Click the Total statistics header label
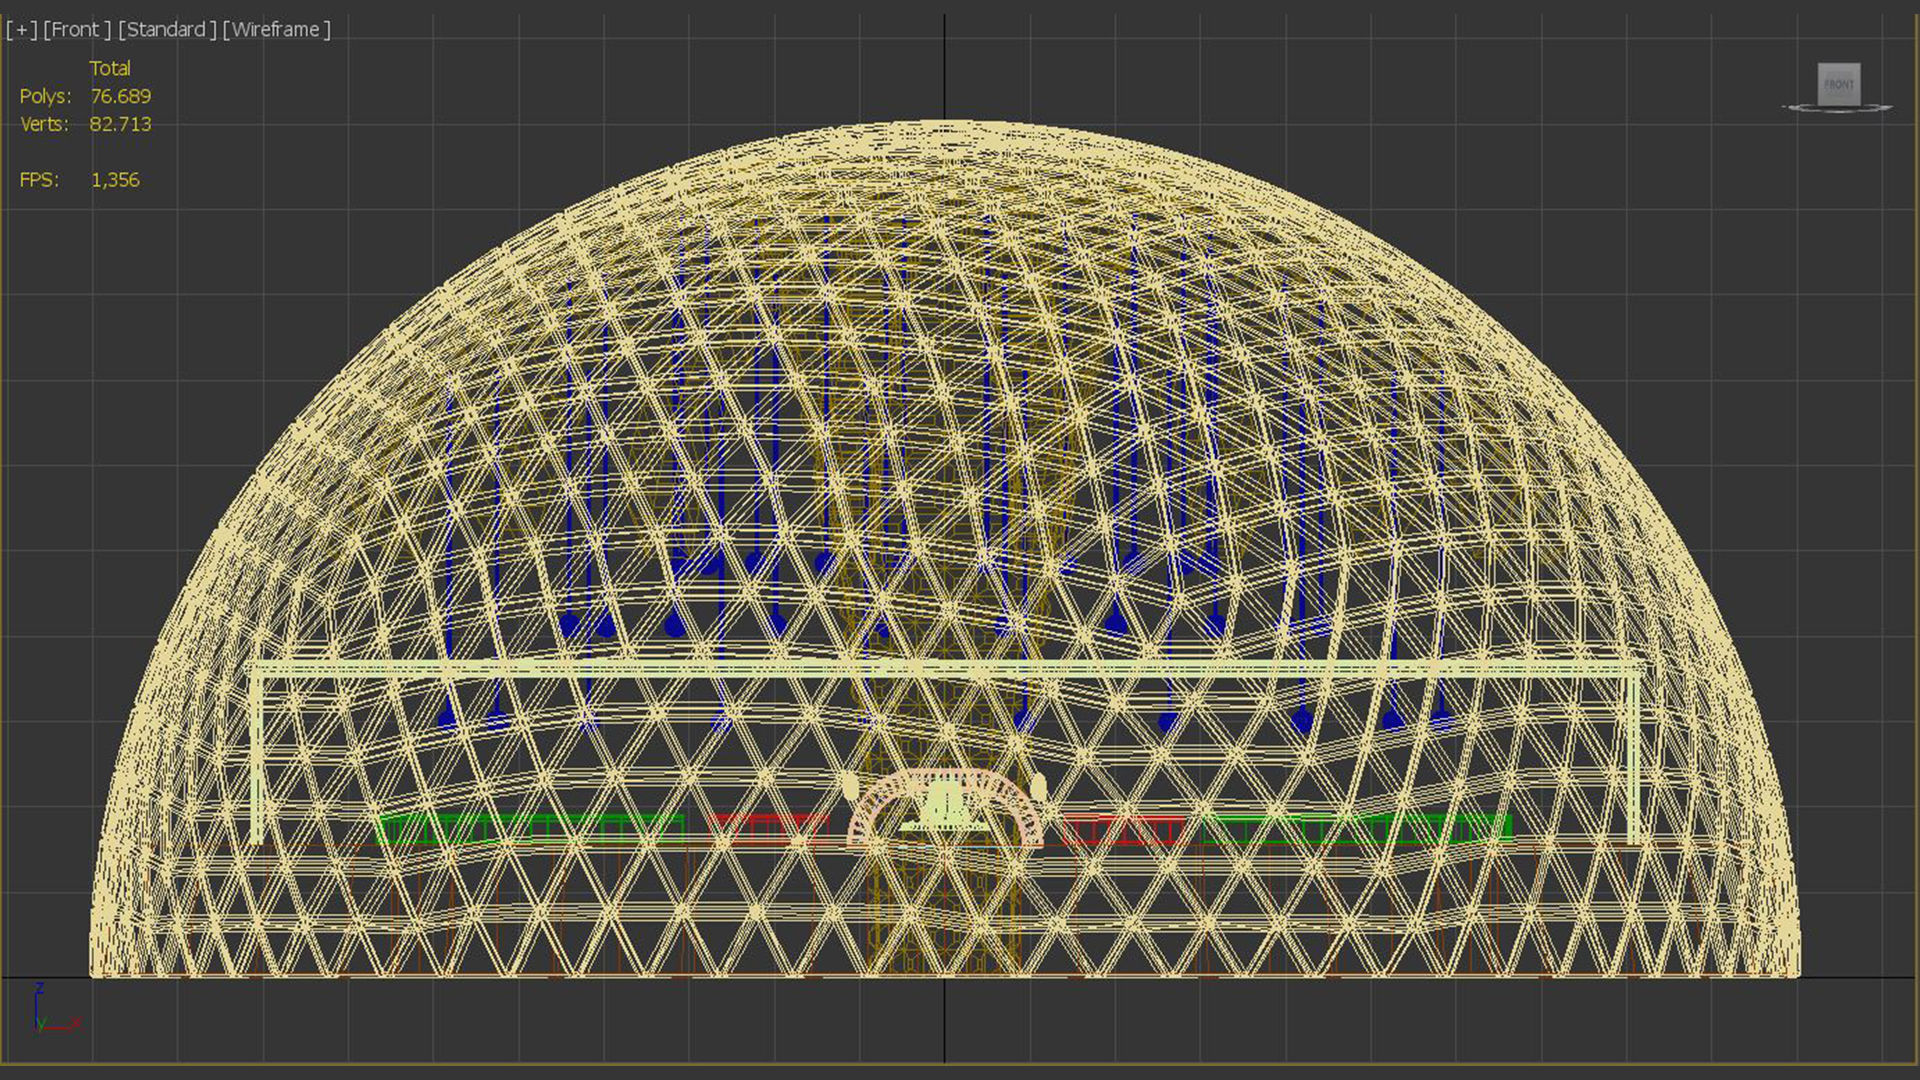The height and width of the screenshot is (1080, 1920). tap(110, 68)
